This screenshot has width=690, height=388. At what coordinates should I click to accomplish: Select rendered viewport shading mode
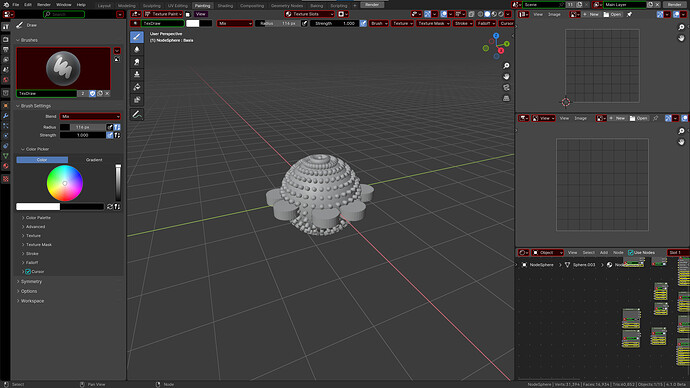pos(501,15)
